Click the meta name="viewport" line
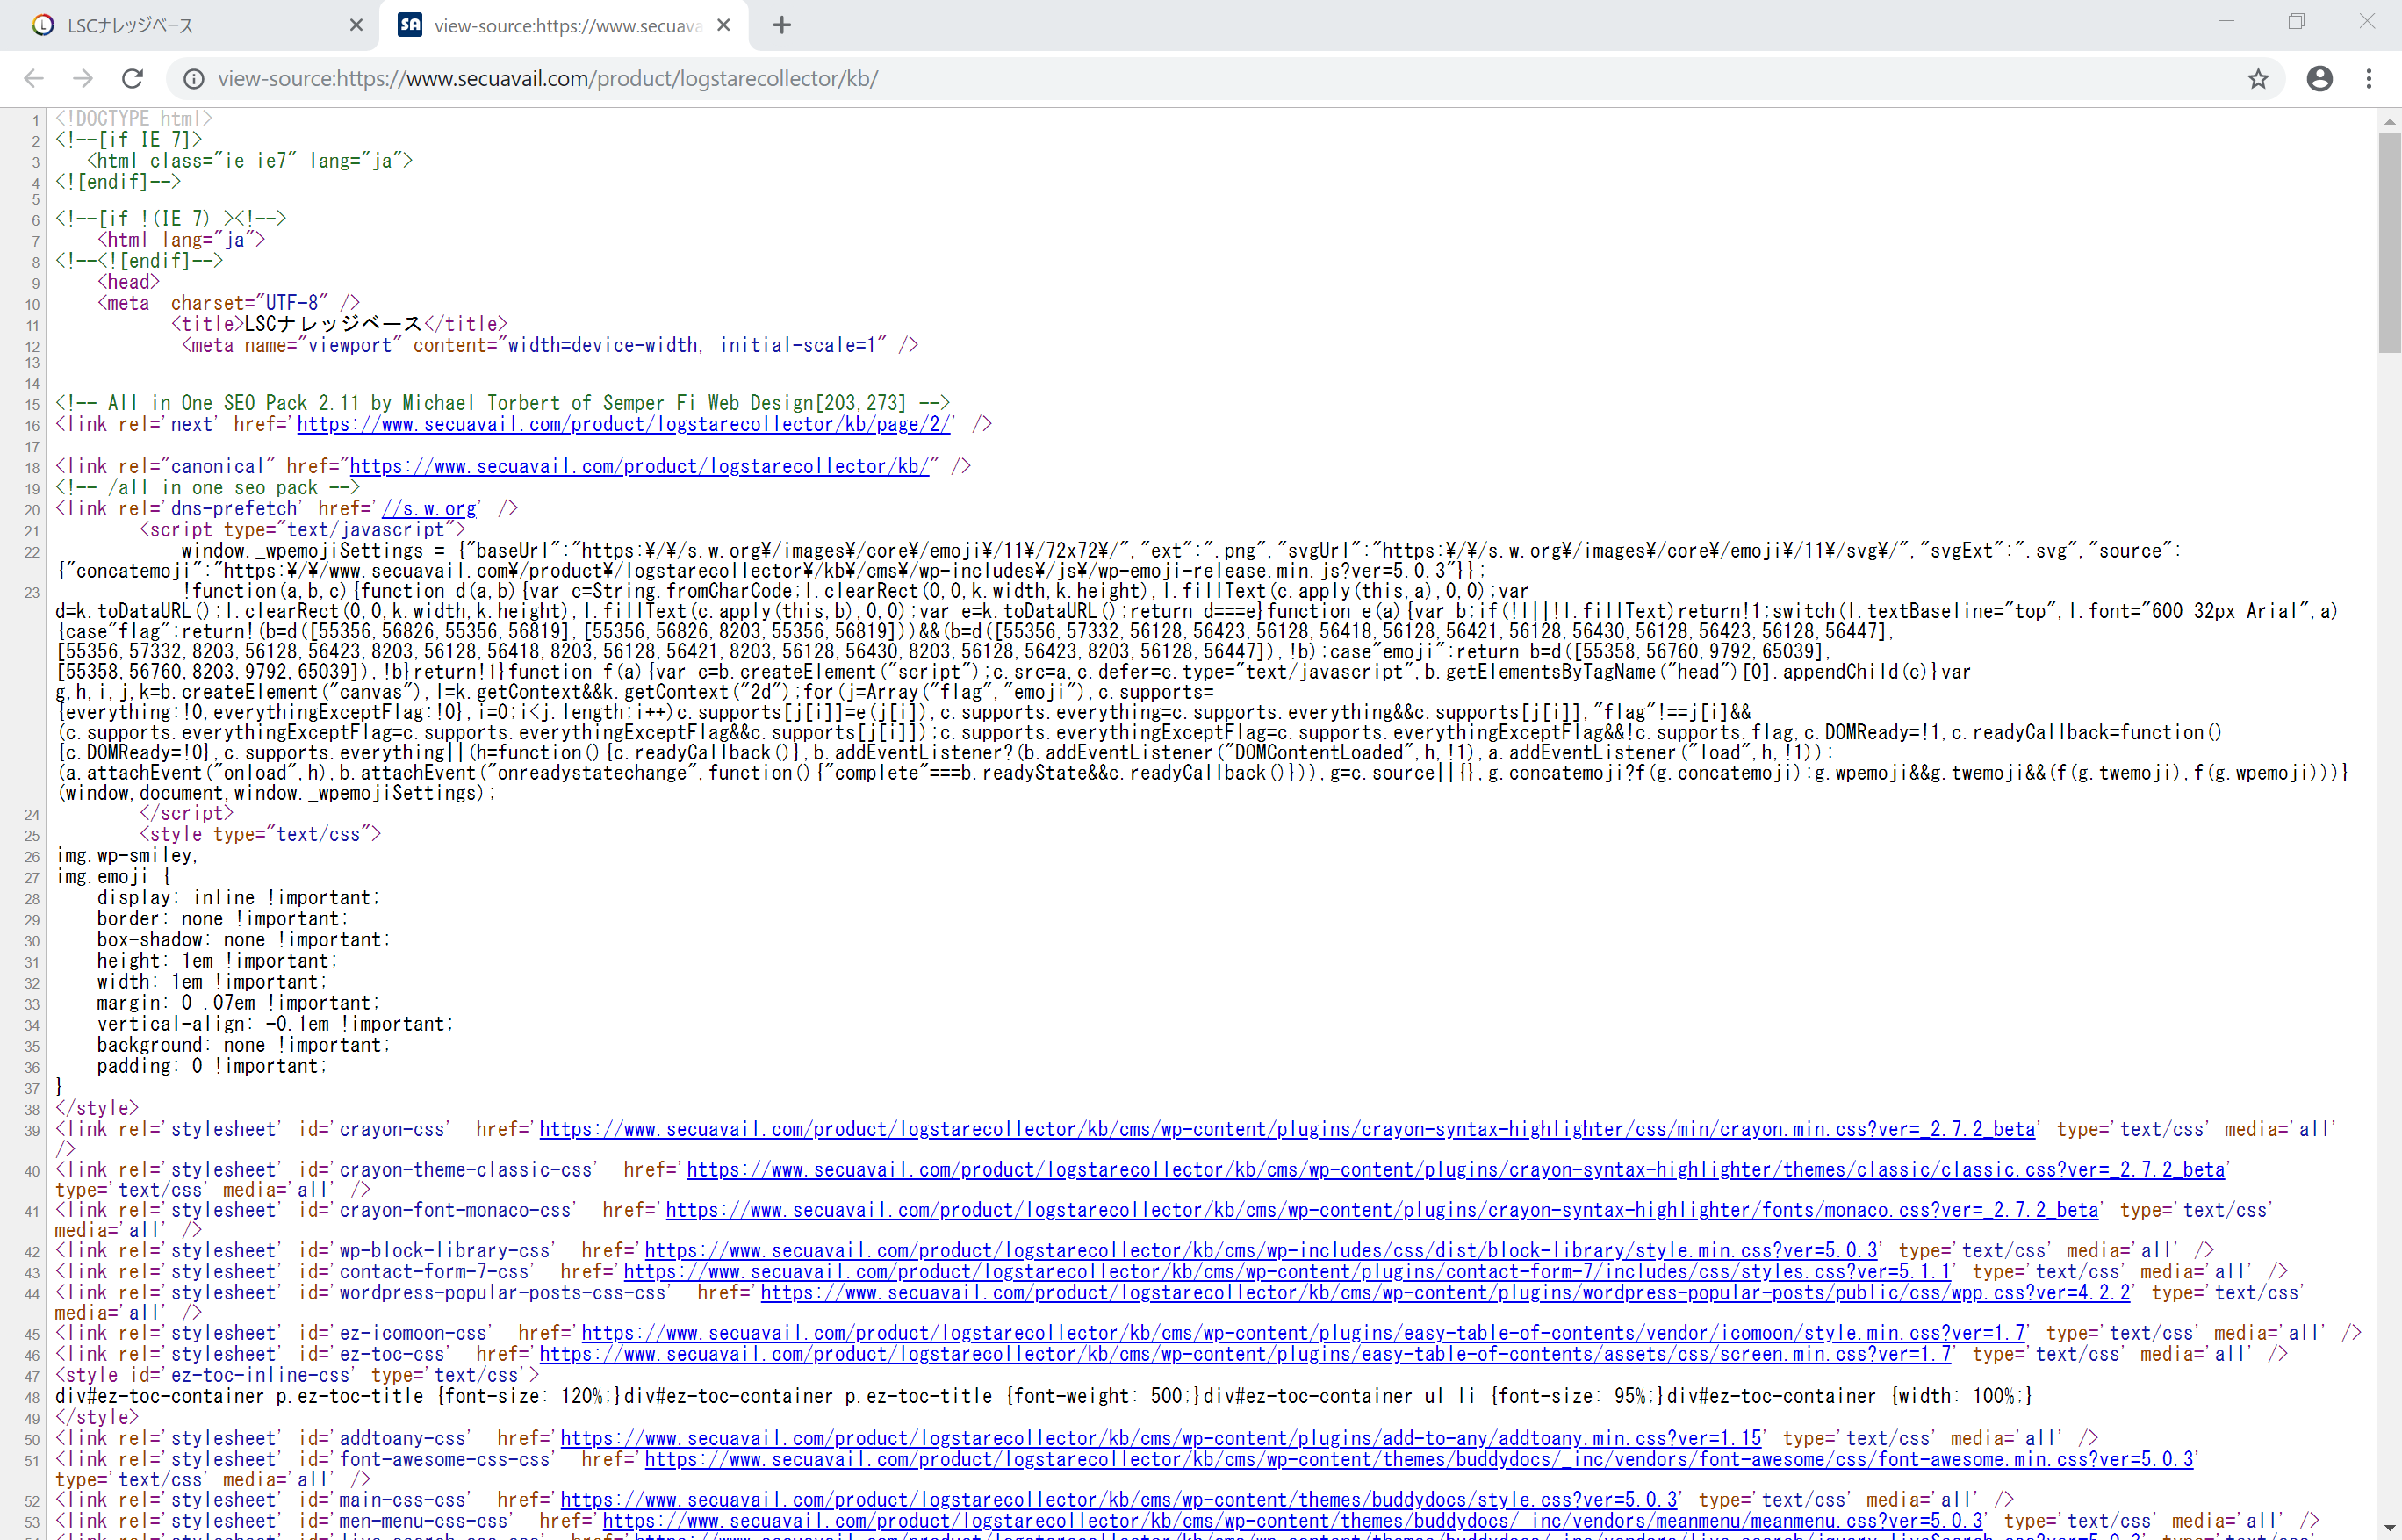This screenshot has height=1540, width=2402. point(550,345)
